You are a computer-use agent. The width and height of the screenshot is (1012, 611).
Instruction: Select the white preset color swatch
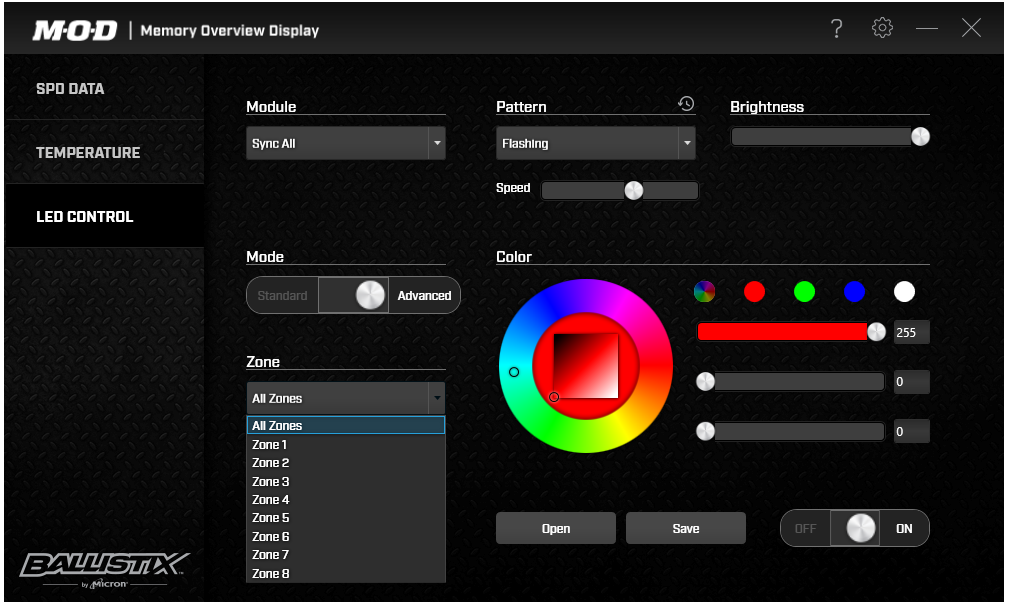point(904,292)
